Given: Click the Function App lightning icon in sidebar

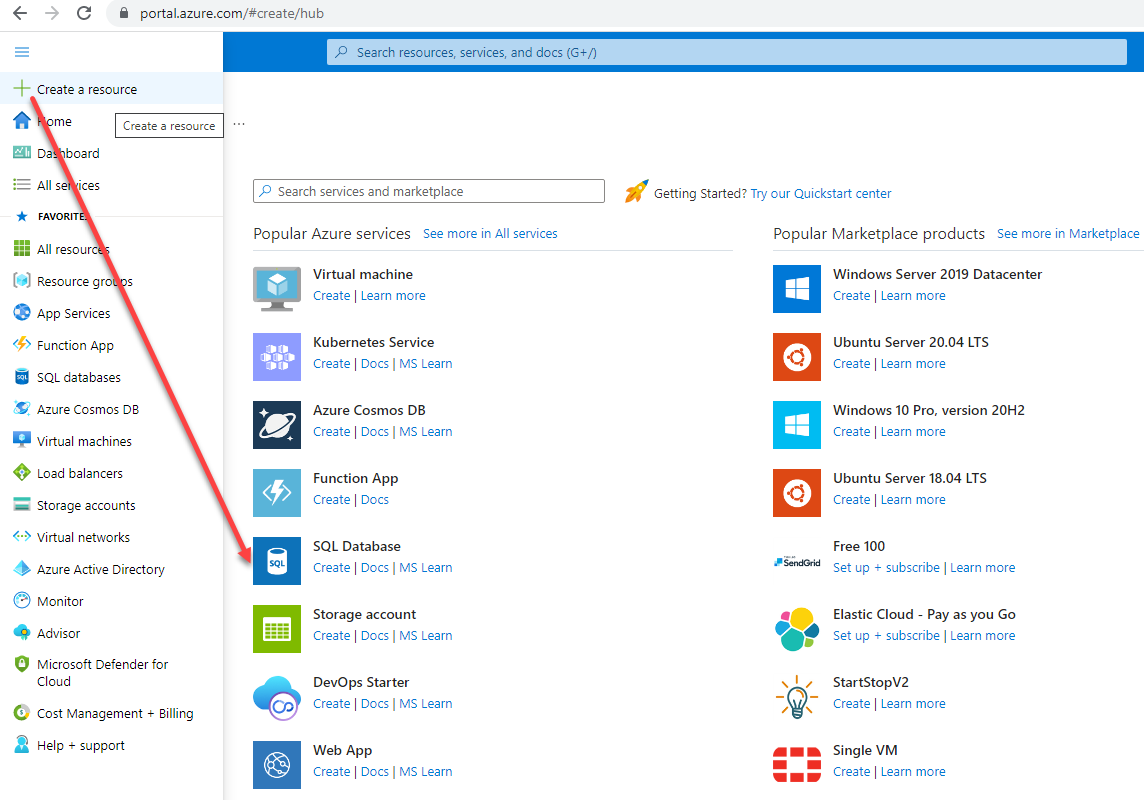Looking at the screenshot, I should coord(22,344).
